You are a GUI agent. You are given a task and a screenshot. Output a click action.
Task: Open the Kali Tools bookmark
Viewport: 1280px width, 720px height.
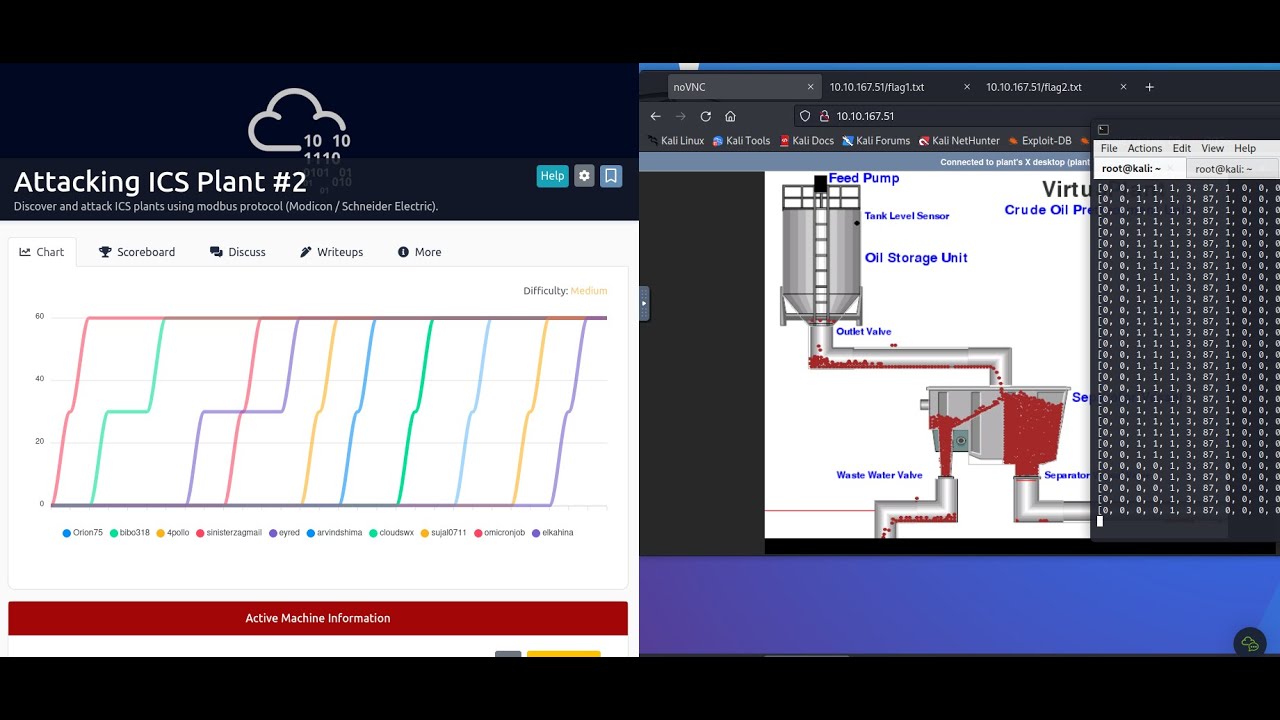[x=741, y=141]
